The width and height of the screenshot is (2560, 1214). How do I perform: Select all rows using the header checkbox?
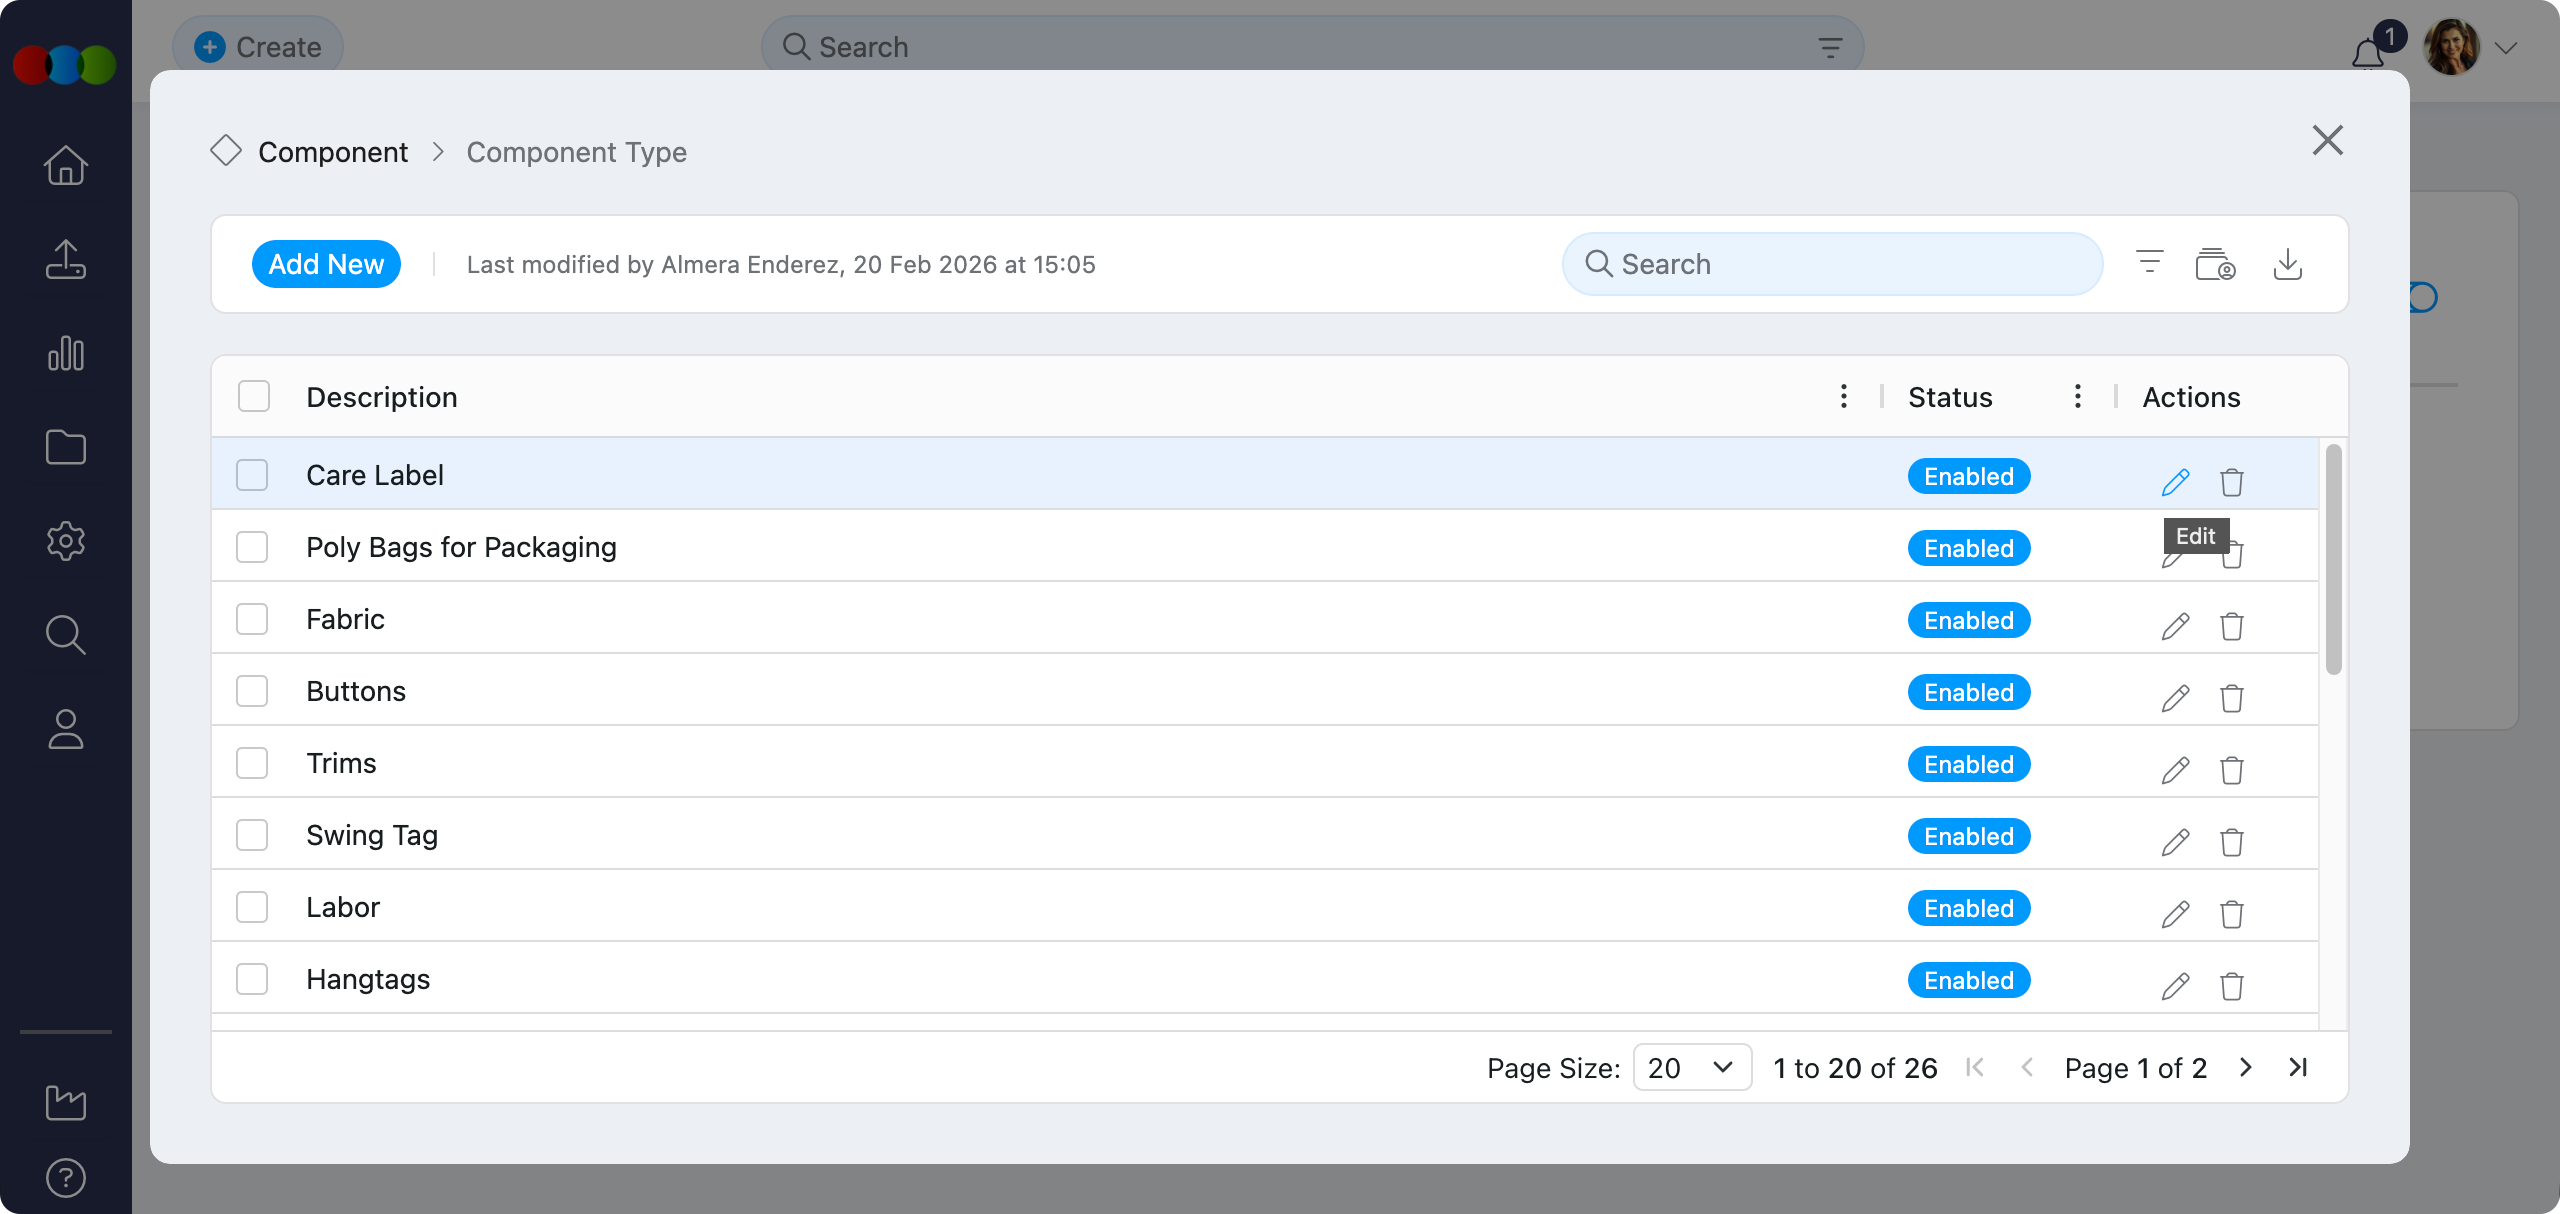click(254, 397)
